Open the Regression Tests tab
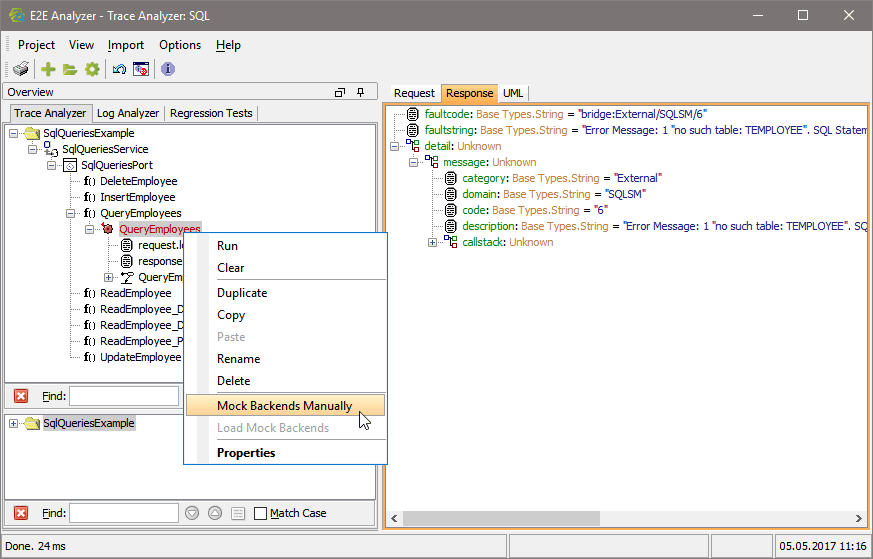Screen dimensions: 873x559 pos(211,113)
